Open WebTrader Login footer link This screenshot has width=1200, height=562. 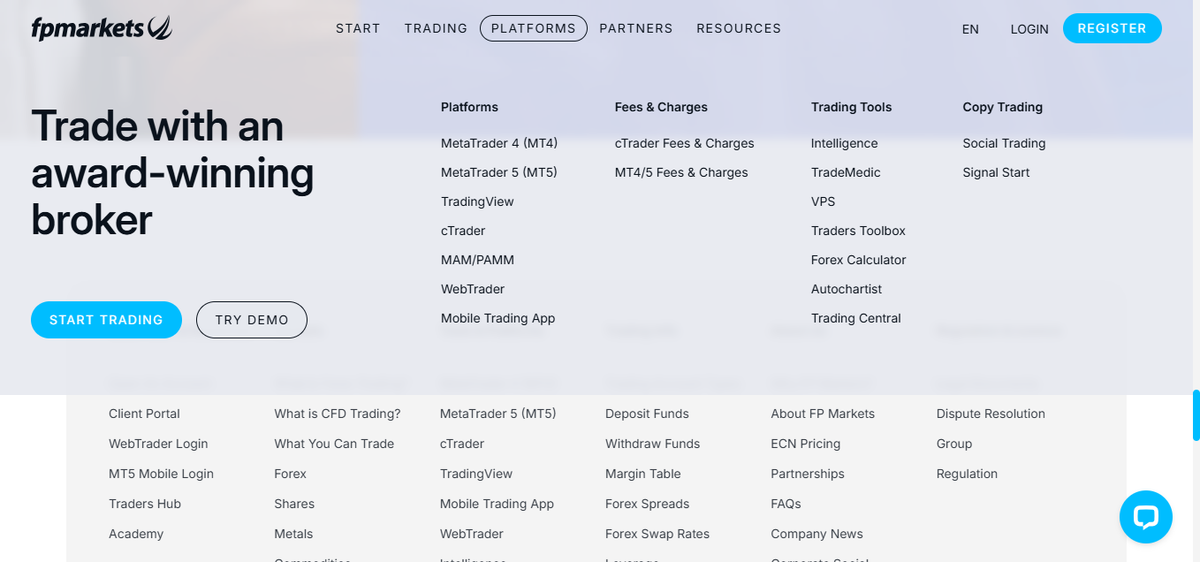tap(158, 443)
